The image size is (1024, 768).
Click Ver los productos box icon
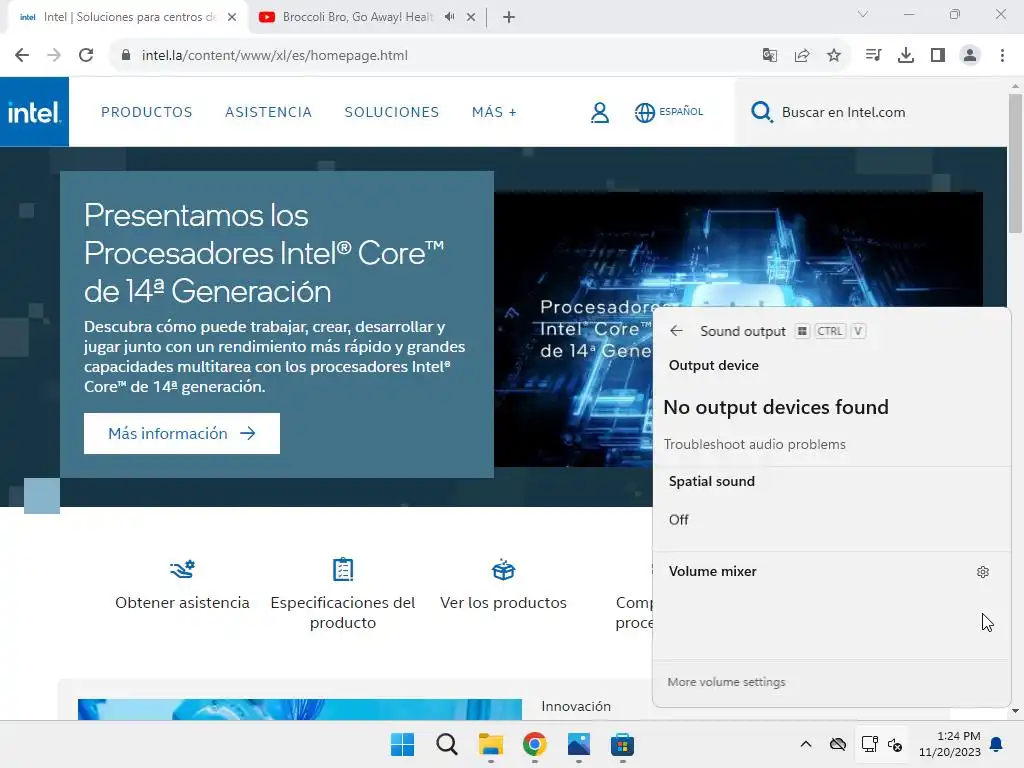[503, 569]
